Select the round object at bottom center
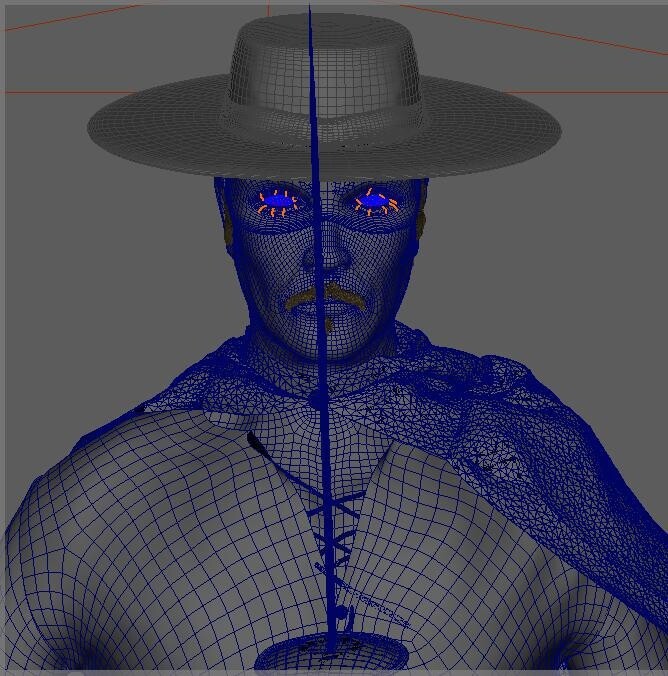This screenshot has width=668, height=676. click(330, 657)
